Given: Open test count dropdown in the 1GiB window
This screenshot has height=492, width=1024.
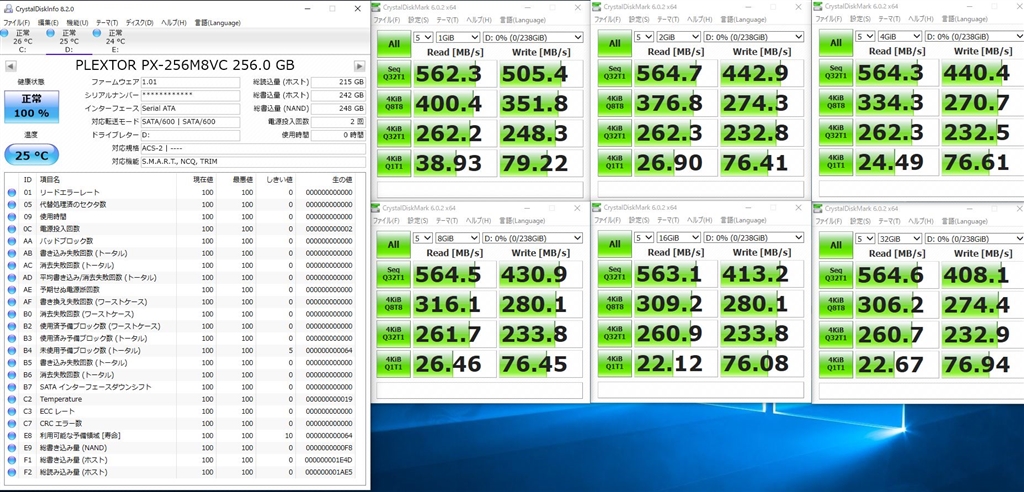Looking at the screenshot, I should pos(423,37).
